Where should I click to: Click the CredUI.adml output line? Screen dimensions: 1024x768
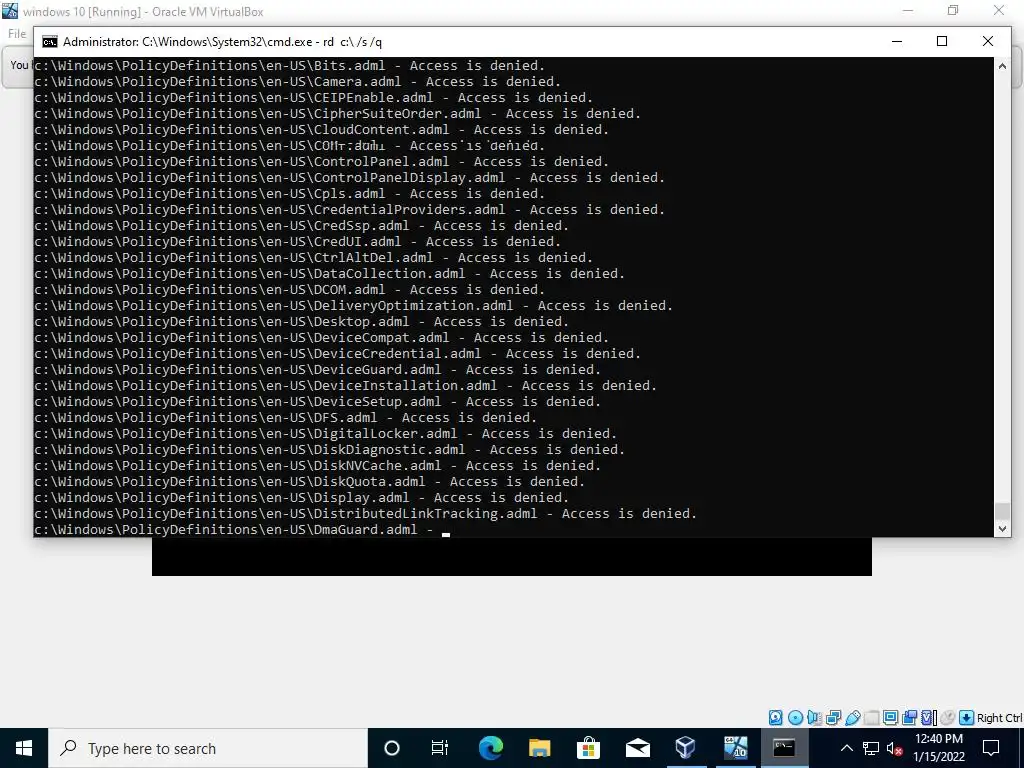pyautogui.click(x=297, y=242)
